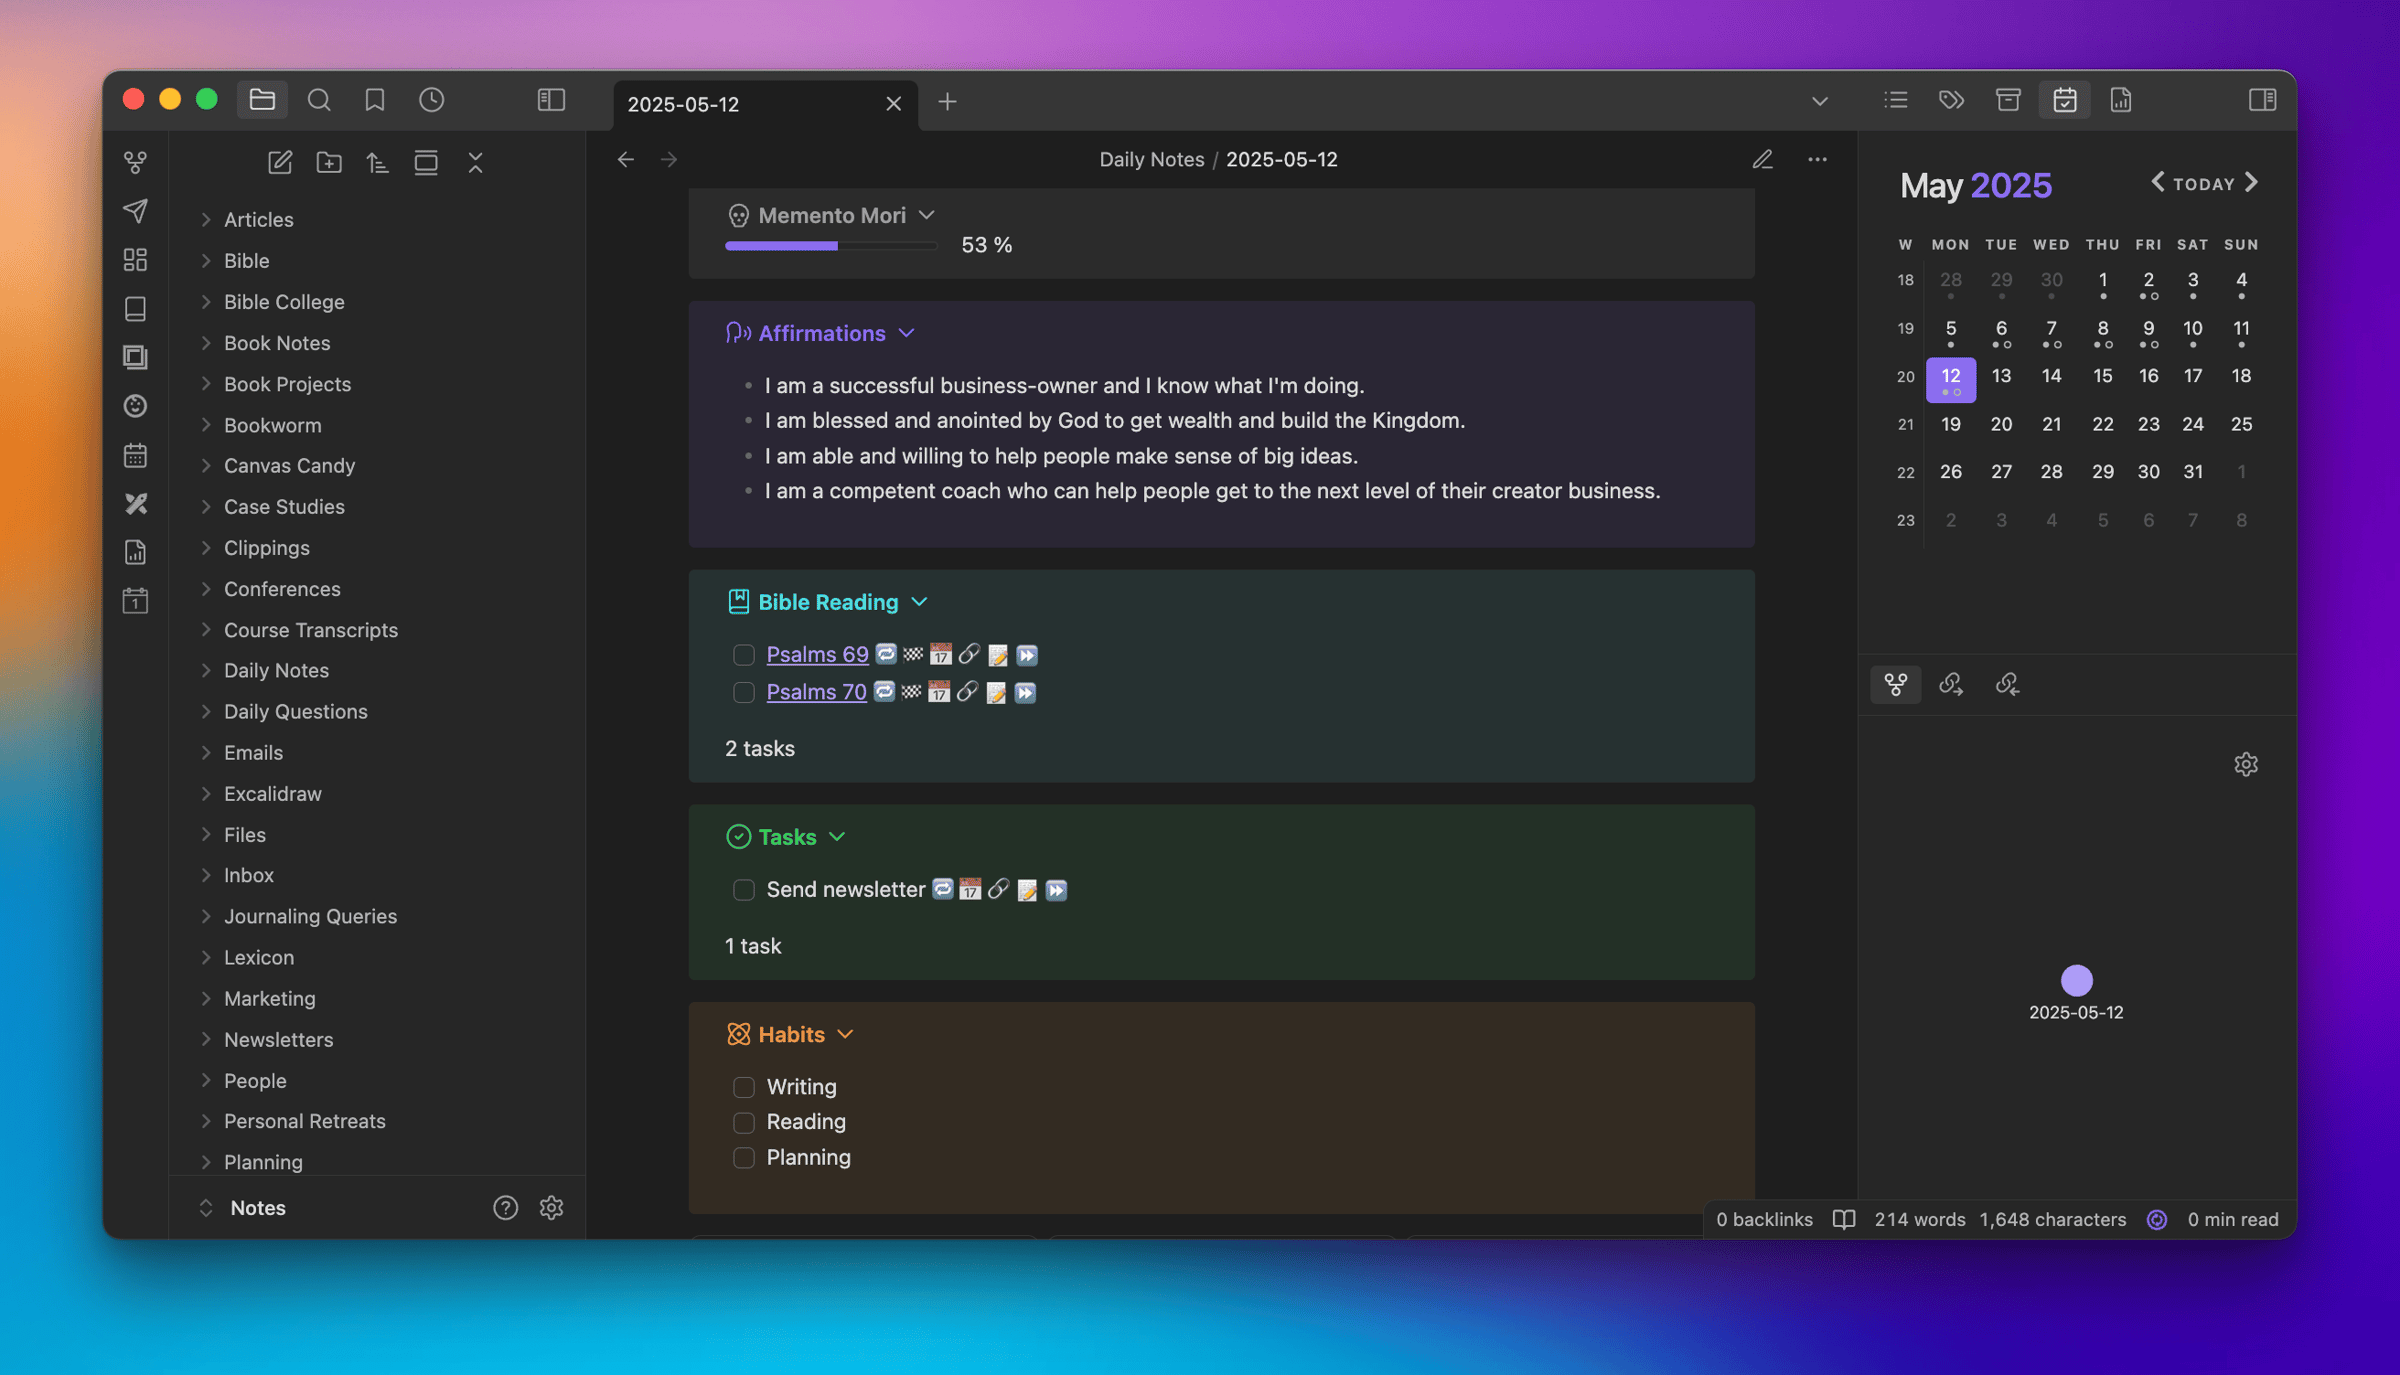Check the Planning habit checkbox
The image size is (2400, 1375).
(743, 1157)
